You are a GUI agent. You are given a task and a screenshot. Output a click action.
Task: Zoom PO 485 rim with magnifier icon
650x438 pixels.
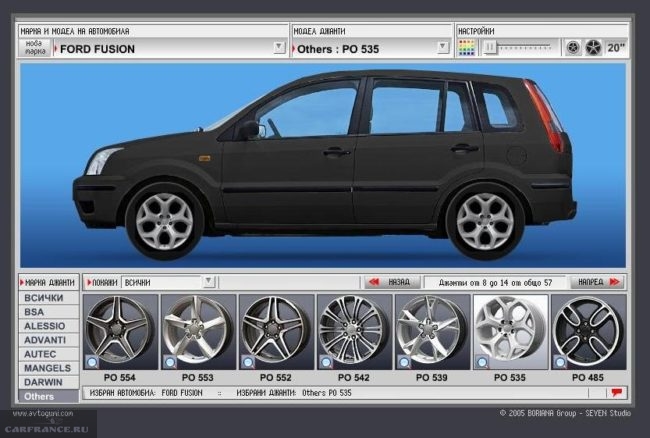(560, 362)
